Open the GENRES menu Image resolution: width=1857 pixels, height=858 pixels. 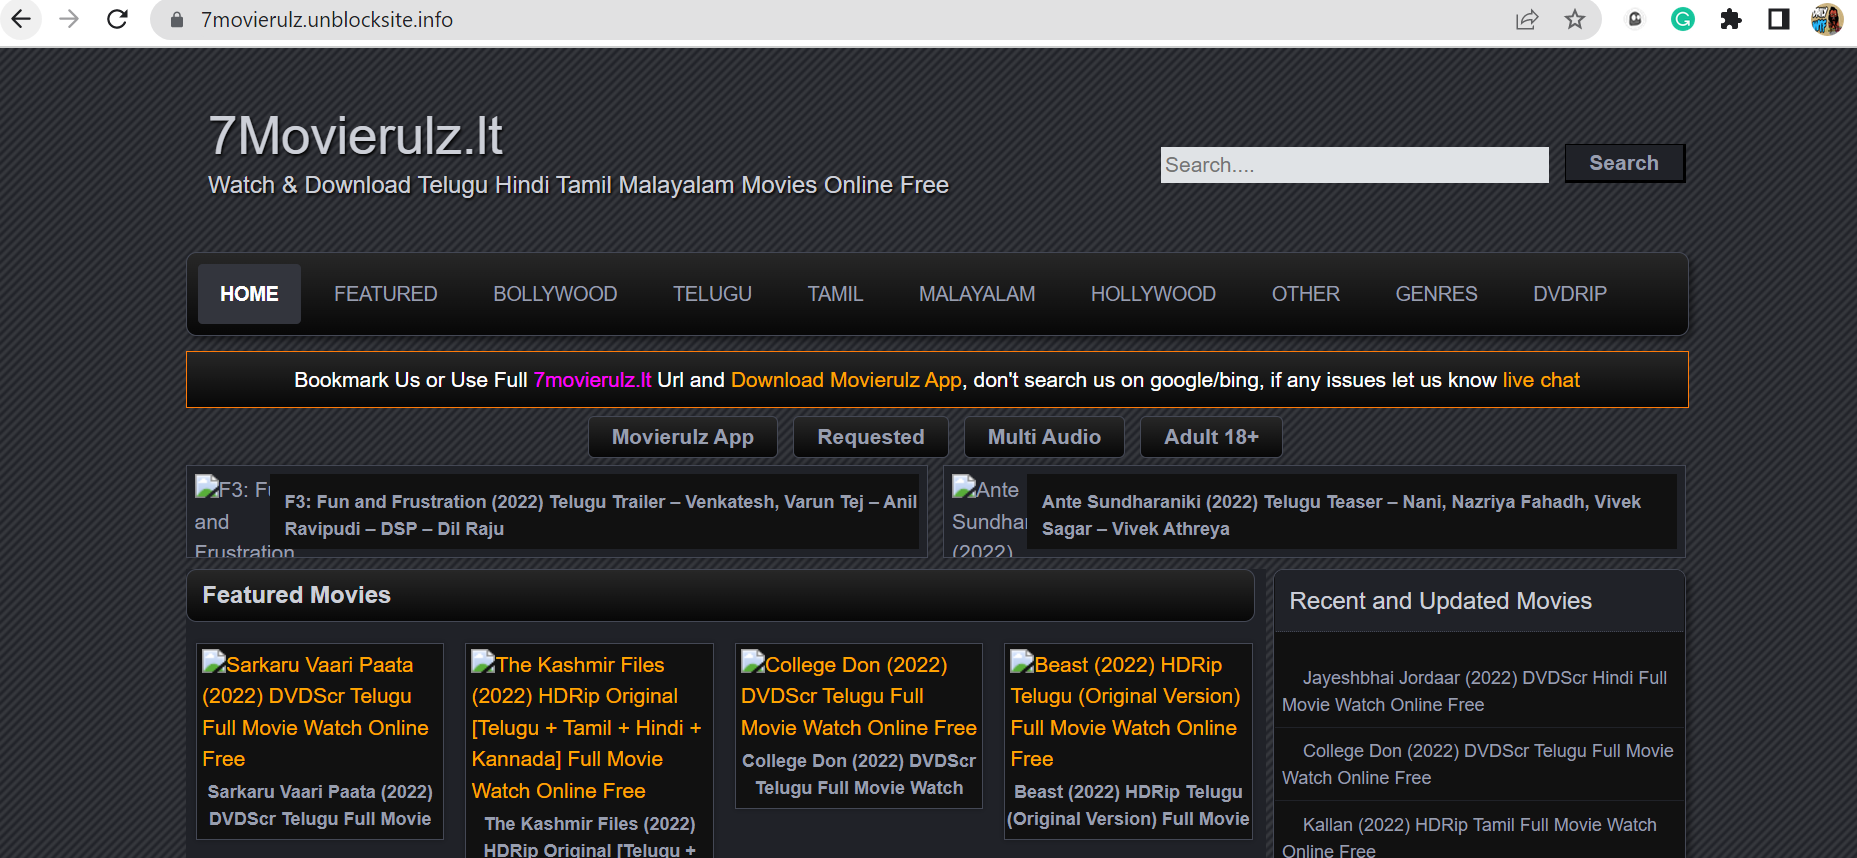click(x=1436, y=294)
